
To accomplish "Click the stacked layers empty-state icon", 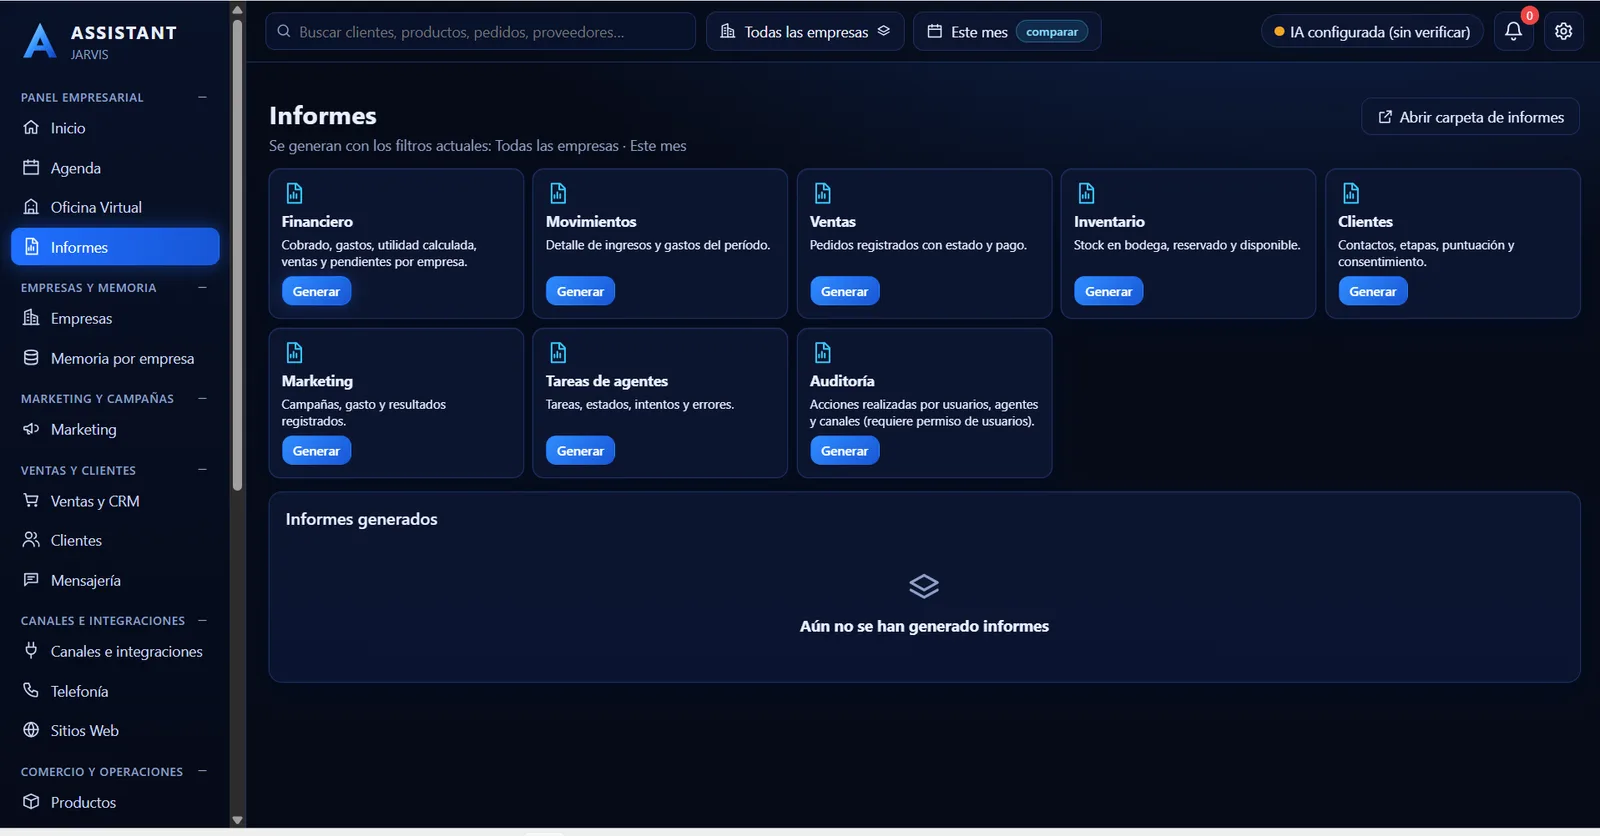I will [x=924, y=586].
